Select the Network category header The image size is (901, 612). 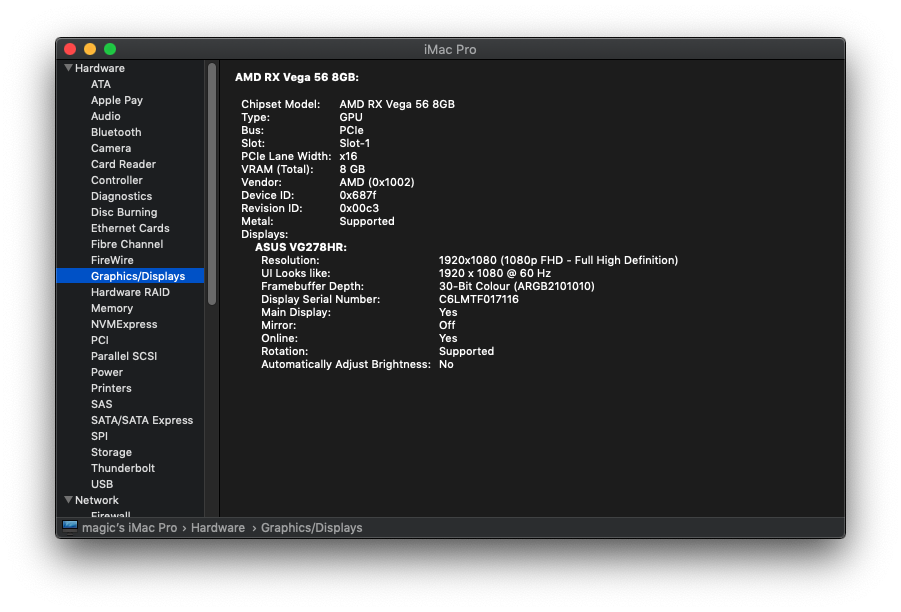(x=97, y=500)
